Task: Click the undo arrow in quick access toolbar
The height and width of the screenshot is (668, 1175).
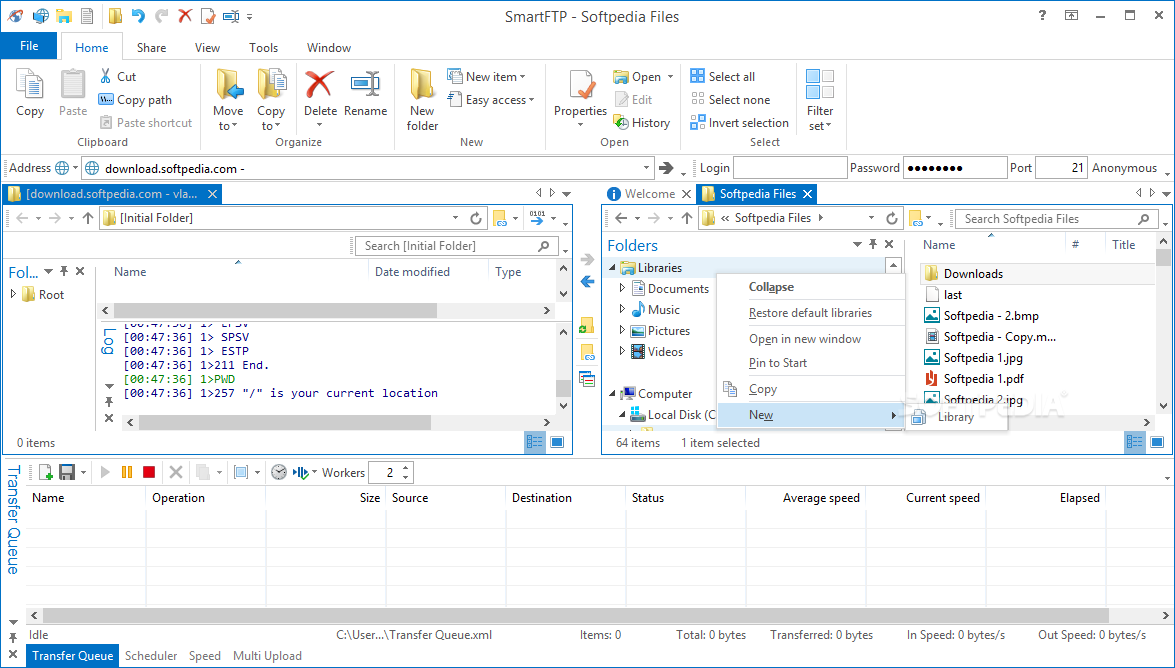Action: [x=138, y=16]
